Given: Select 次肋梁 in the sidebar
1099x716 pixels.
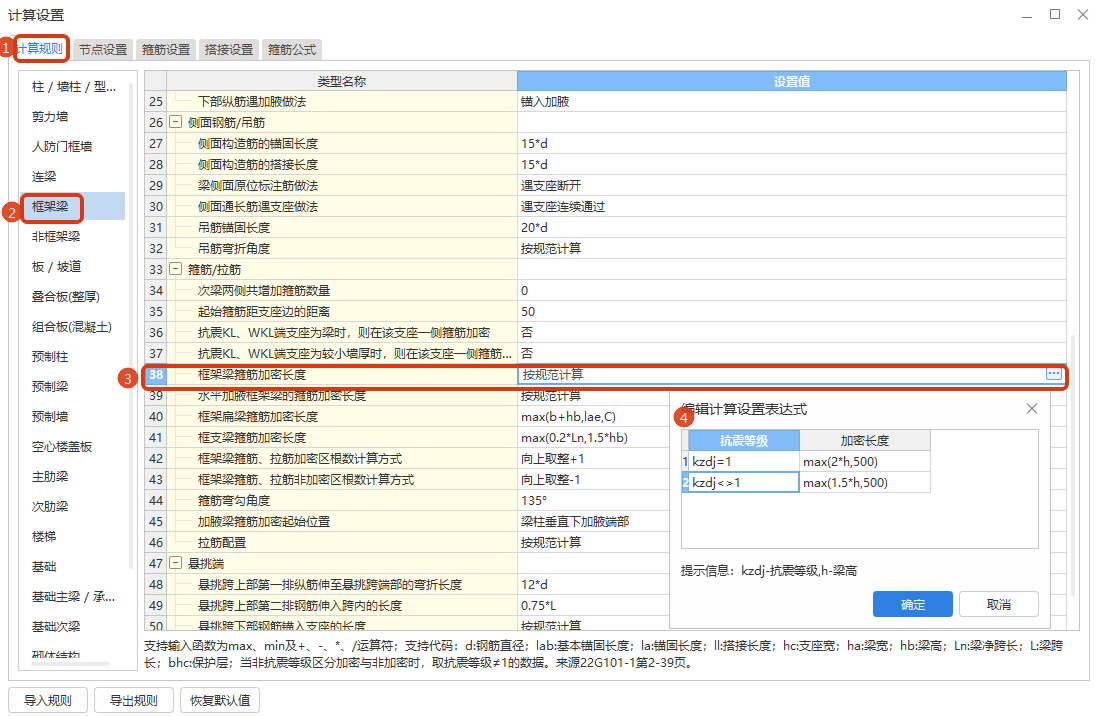Looking at the screenshot, I should [x=73, y=507].
